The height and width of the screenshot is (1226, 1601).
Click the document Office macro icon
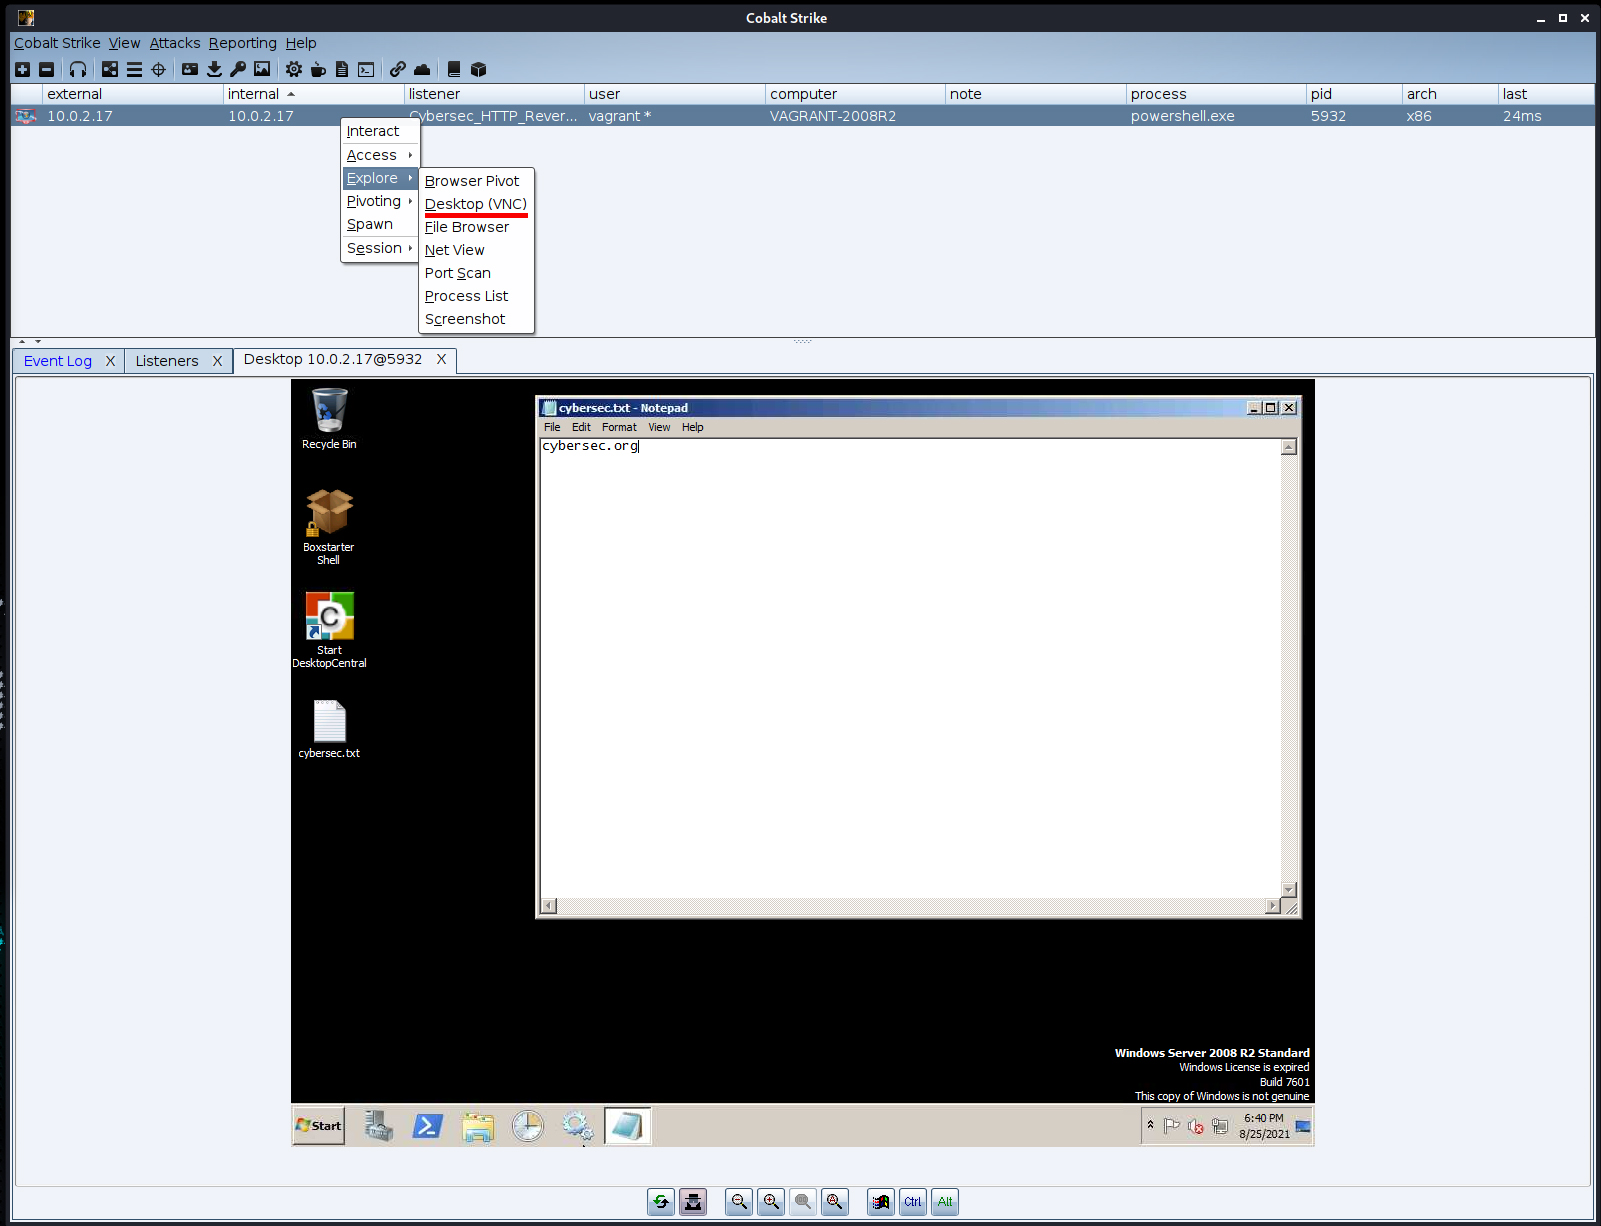pyautogui.click(x=342, y=69)
